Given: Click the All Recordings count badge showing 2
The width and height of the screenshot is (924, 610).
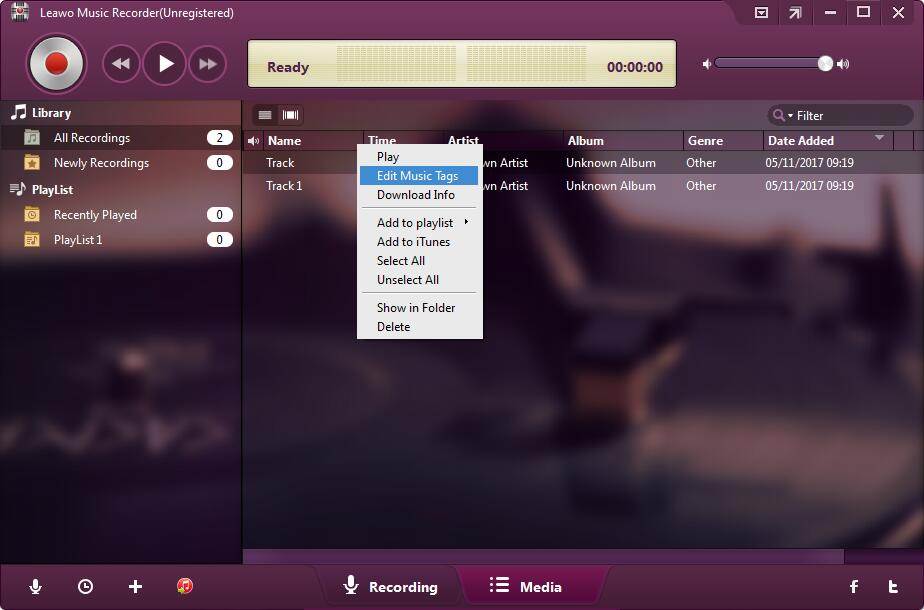Looking at the screenshot, I should 219,138.
